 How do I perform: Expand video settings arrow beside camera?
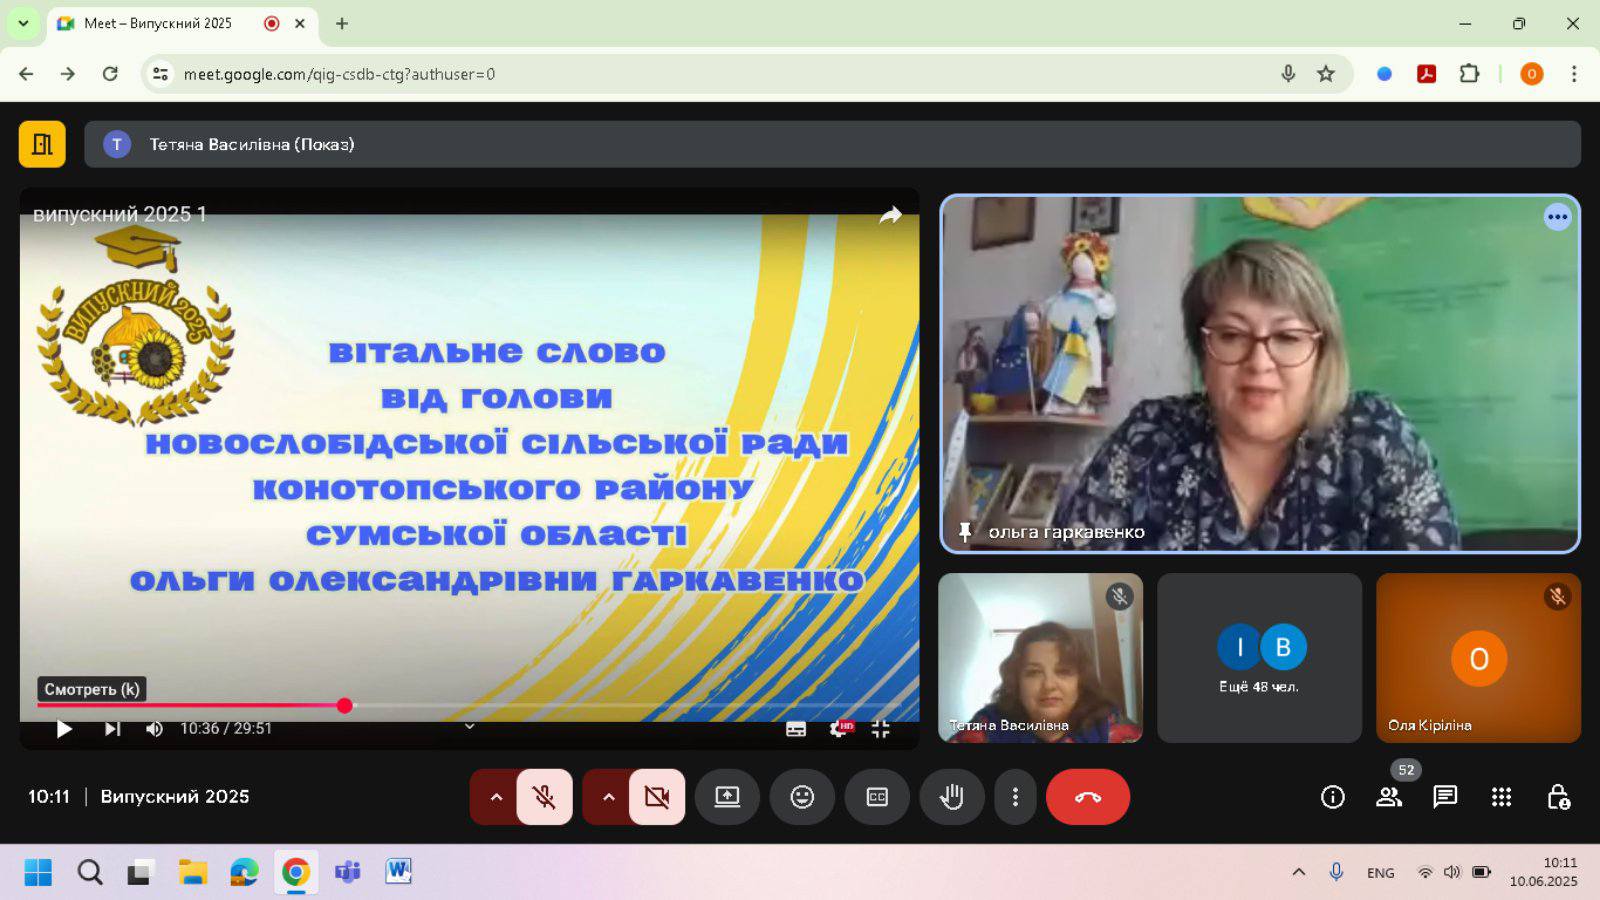click(608, 797)
